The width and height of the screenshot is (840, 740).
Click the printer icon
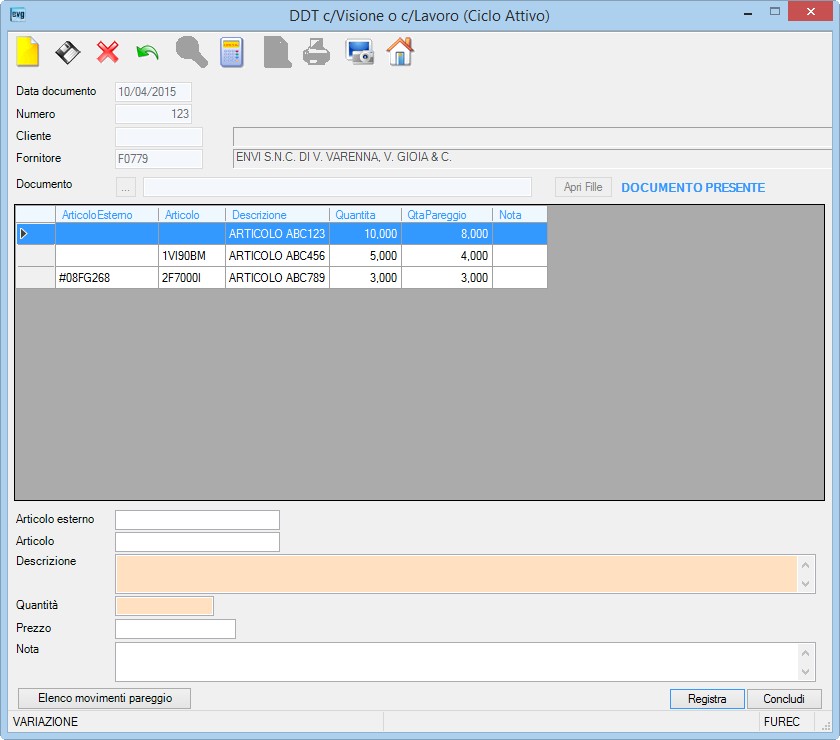[317, 52]
